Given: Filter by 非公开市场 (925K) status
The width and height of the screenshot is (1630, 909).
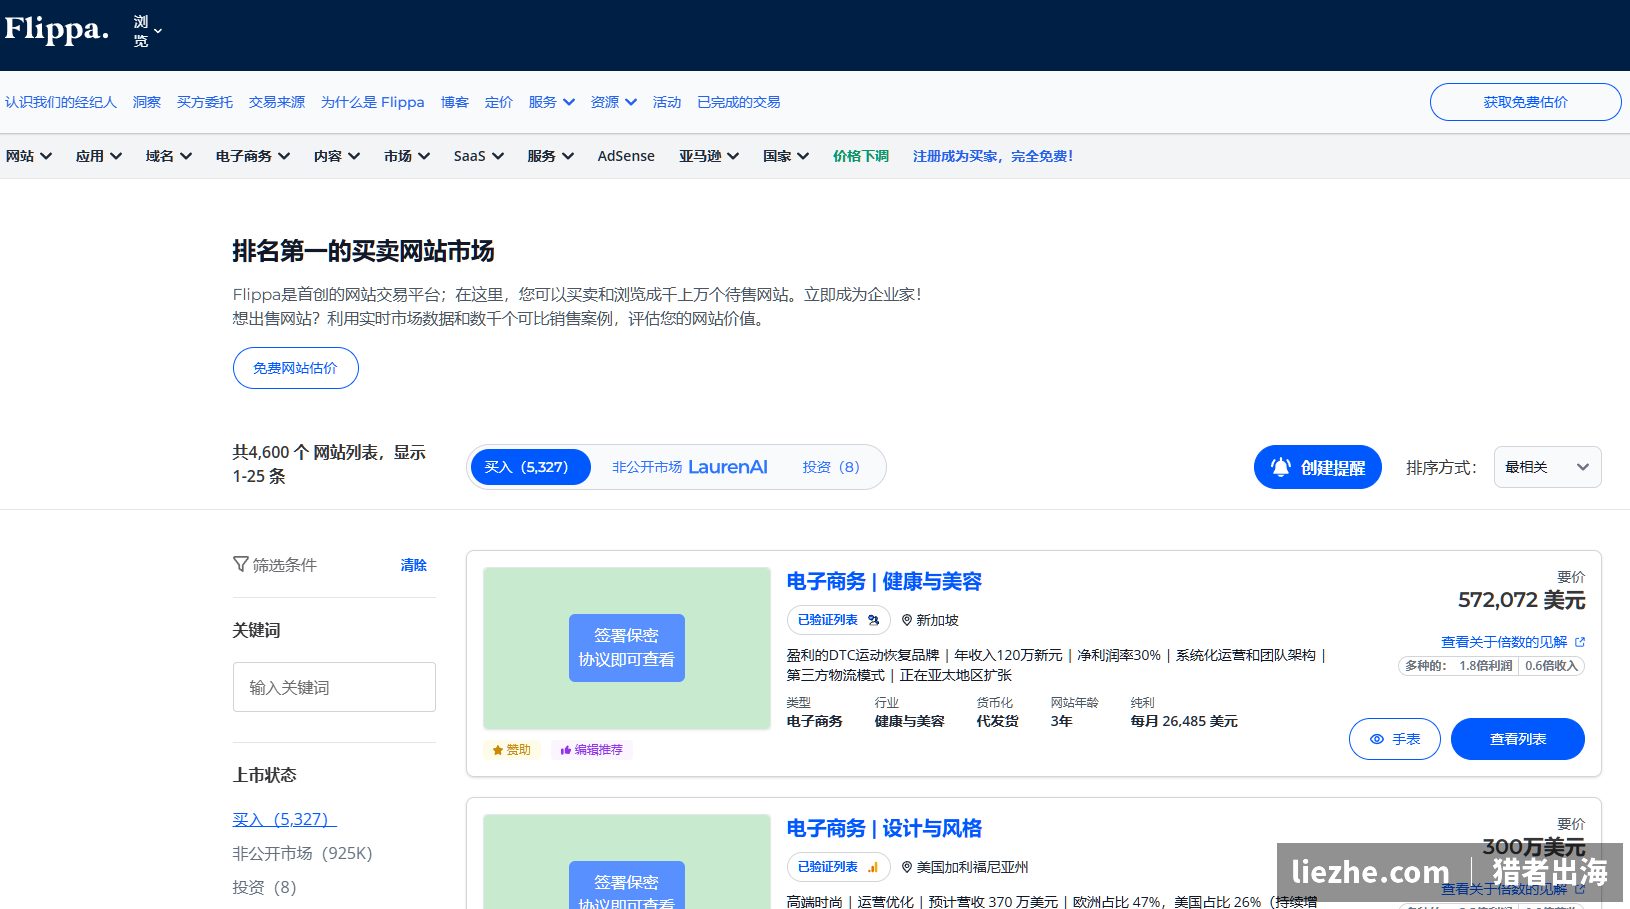Looking at the screenshot, I should point(302,853).
